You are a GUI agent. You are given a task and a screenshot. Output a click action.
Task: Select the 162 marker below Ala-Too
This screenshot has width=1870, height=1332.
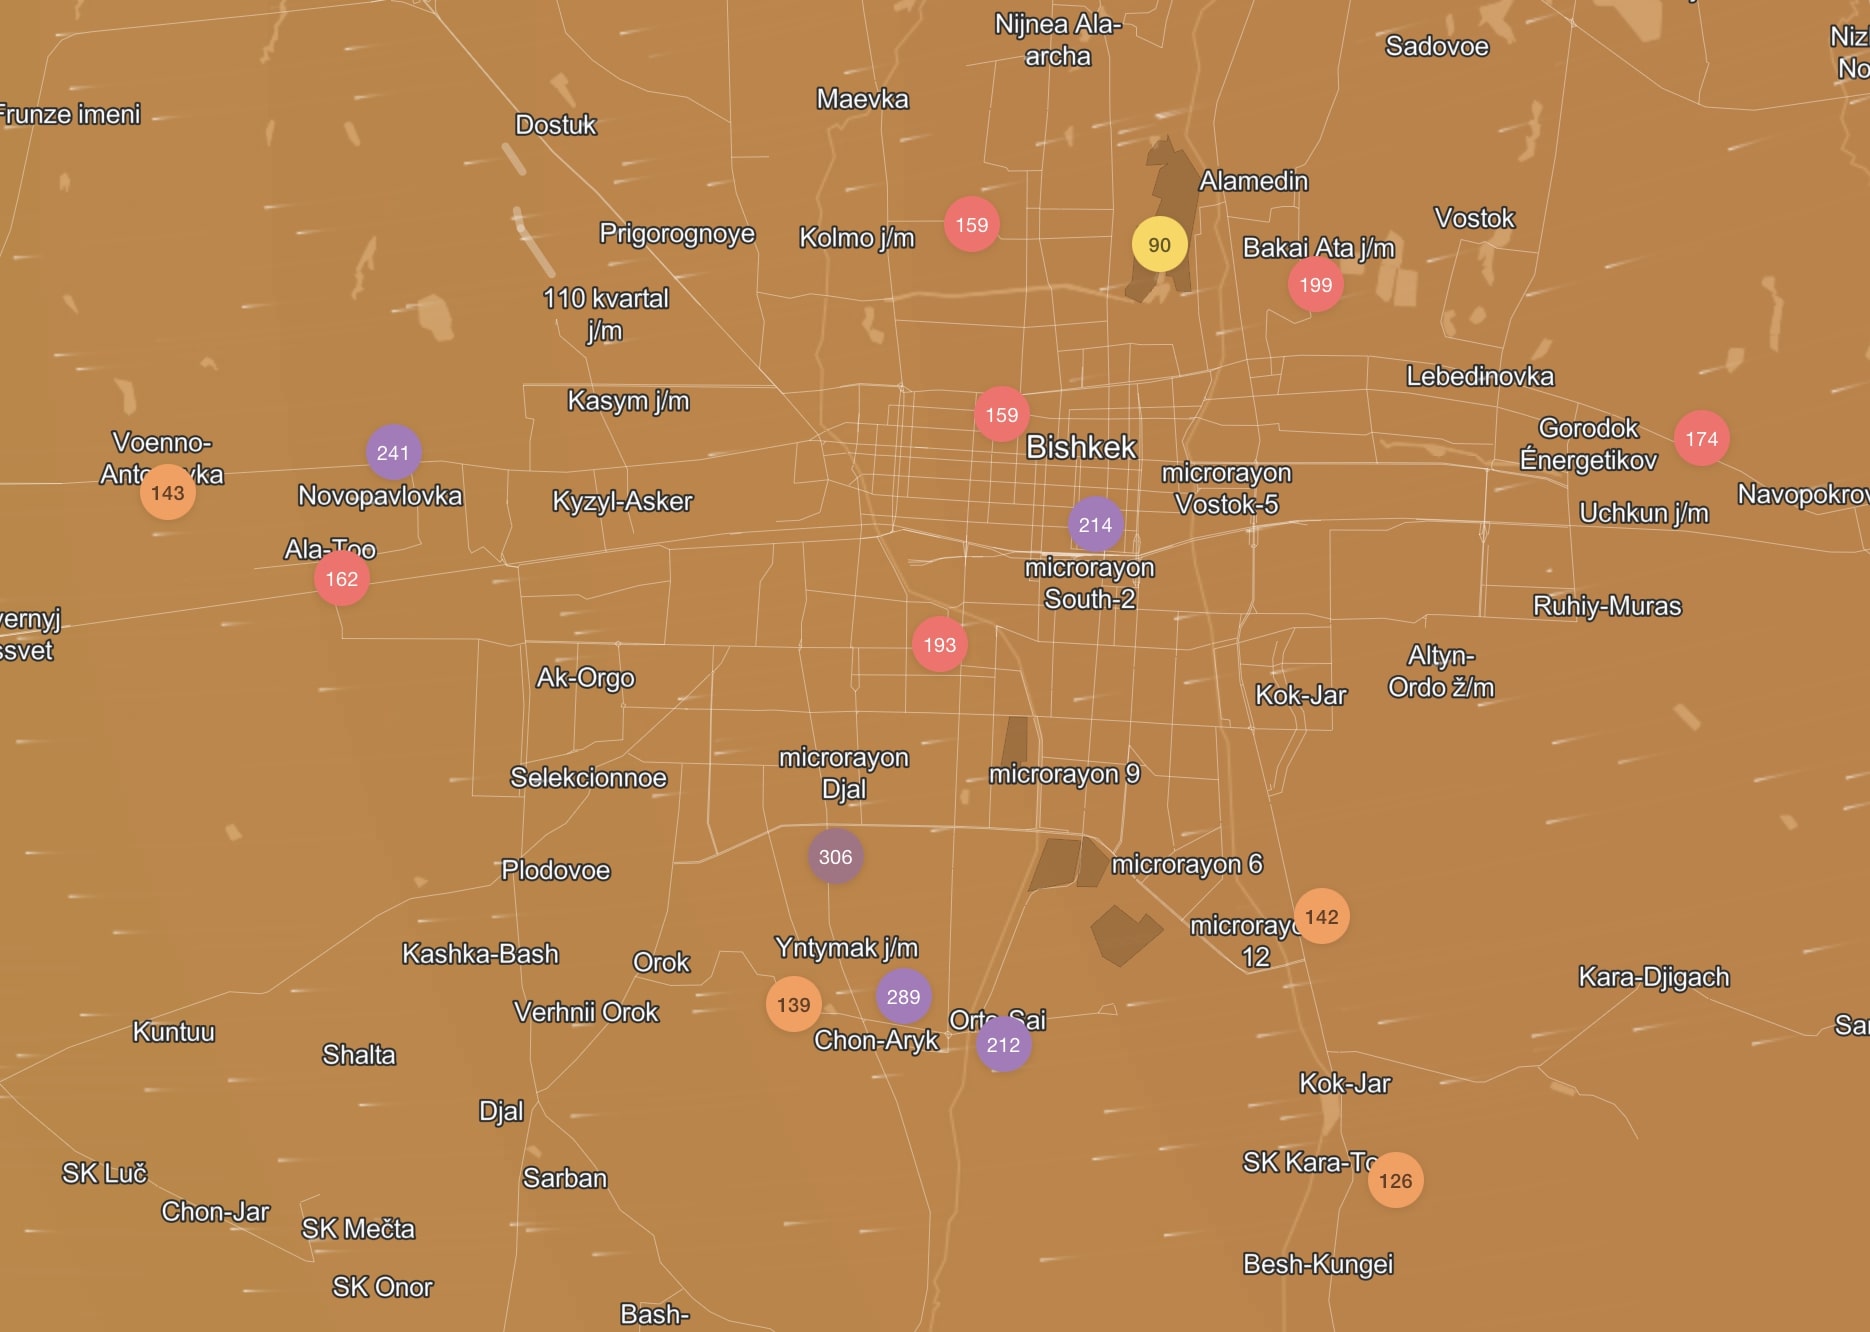(341, 579)
